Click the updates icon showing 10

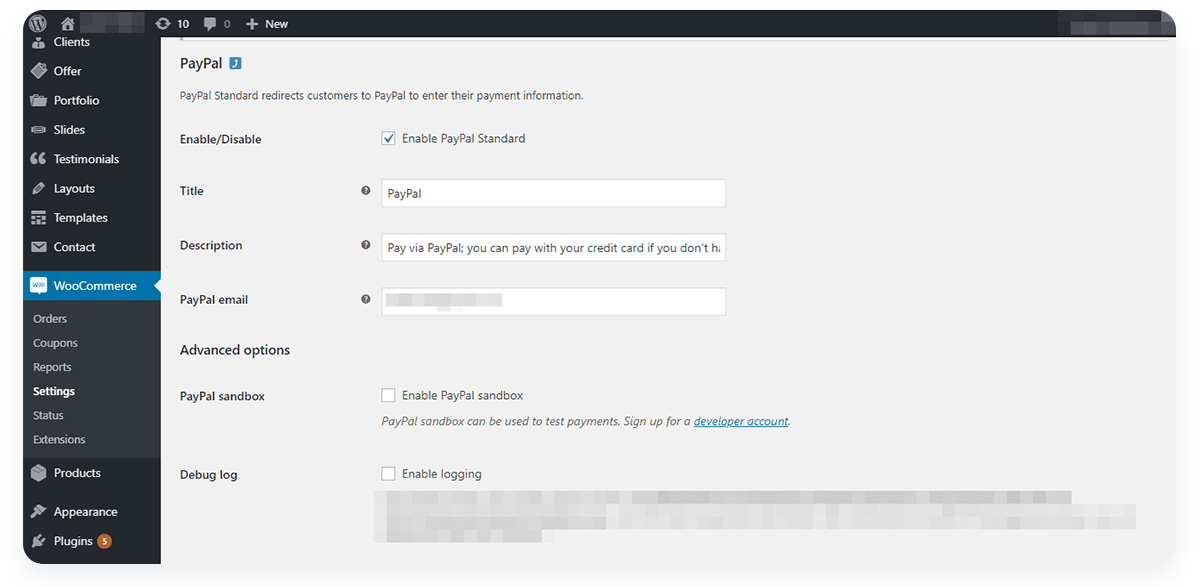tap(163, 23)
